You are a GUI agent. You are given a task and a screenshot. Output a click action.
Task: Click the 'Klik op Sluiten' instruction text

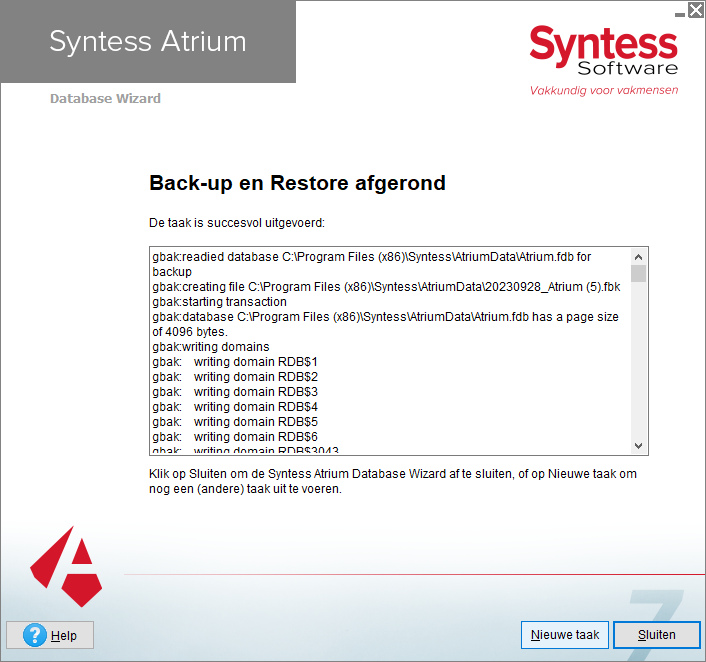coord(393,481)
